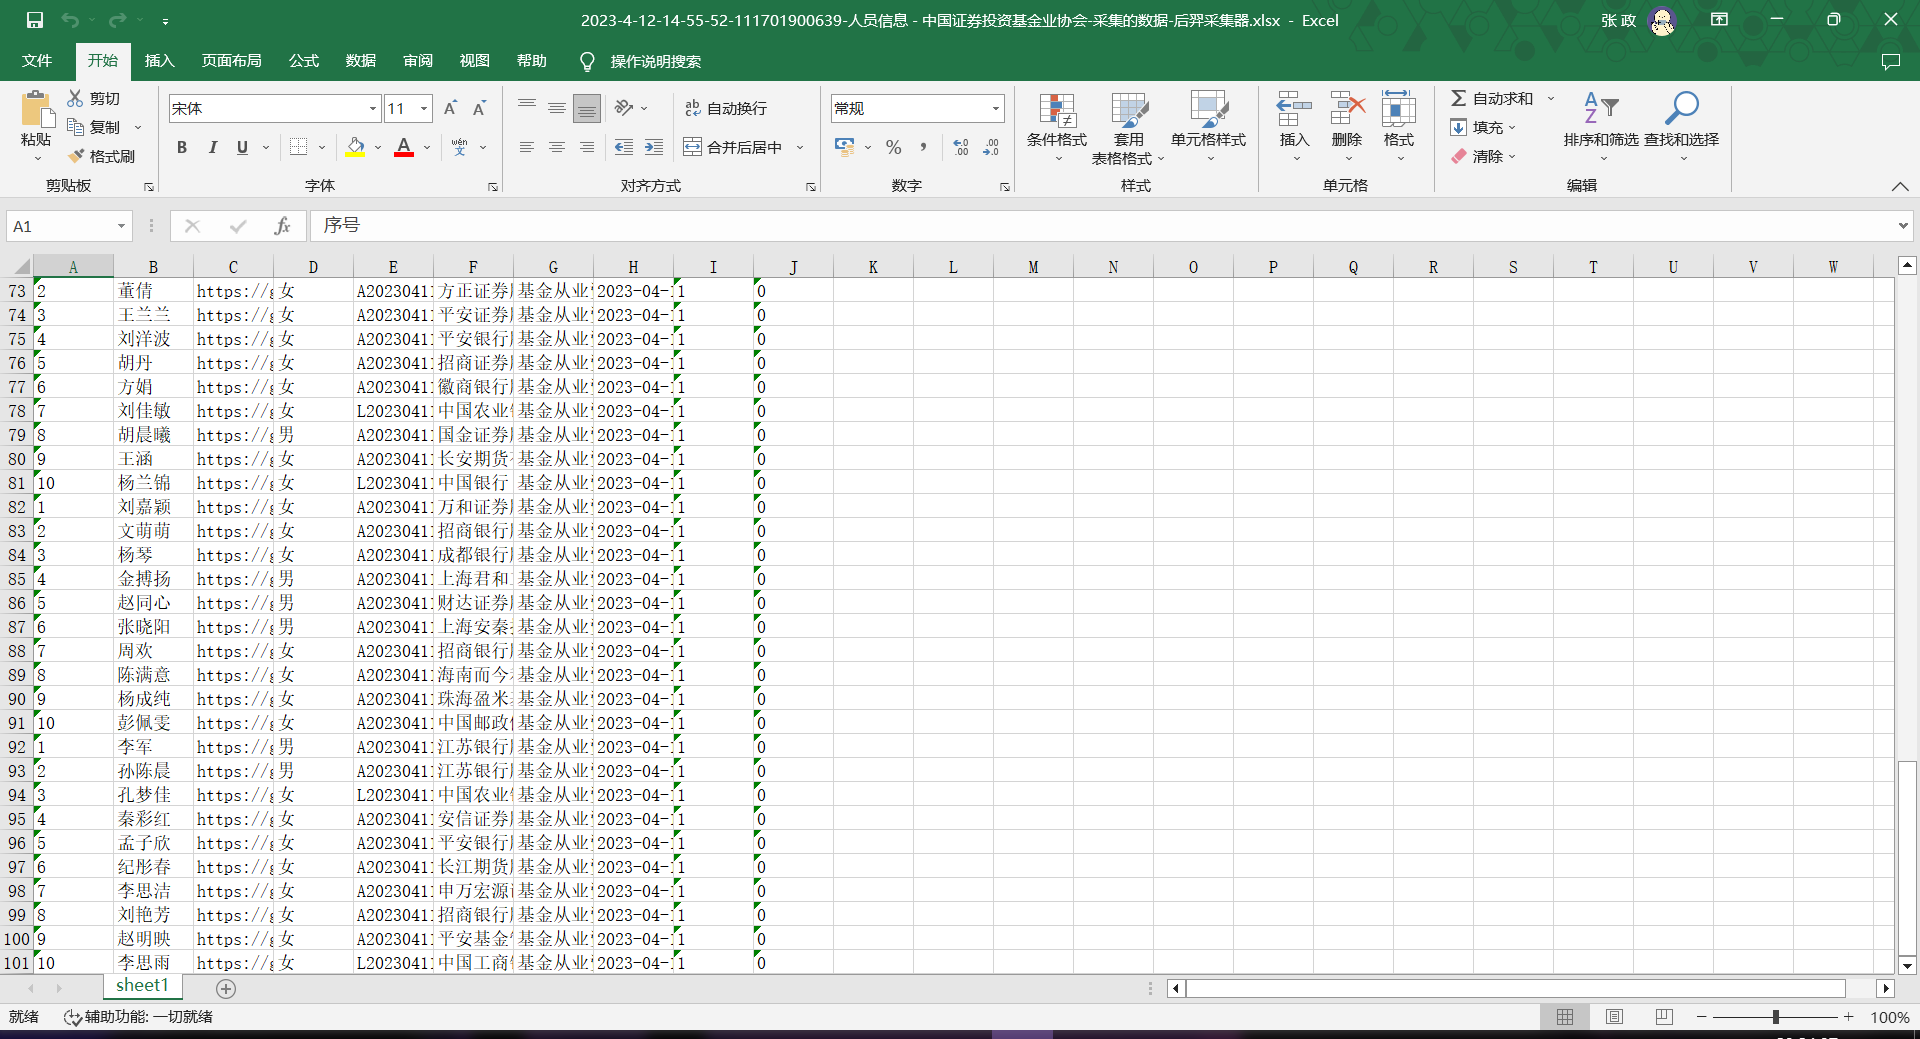Click Copy (复制) button

point(94,127)
